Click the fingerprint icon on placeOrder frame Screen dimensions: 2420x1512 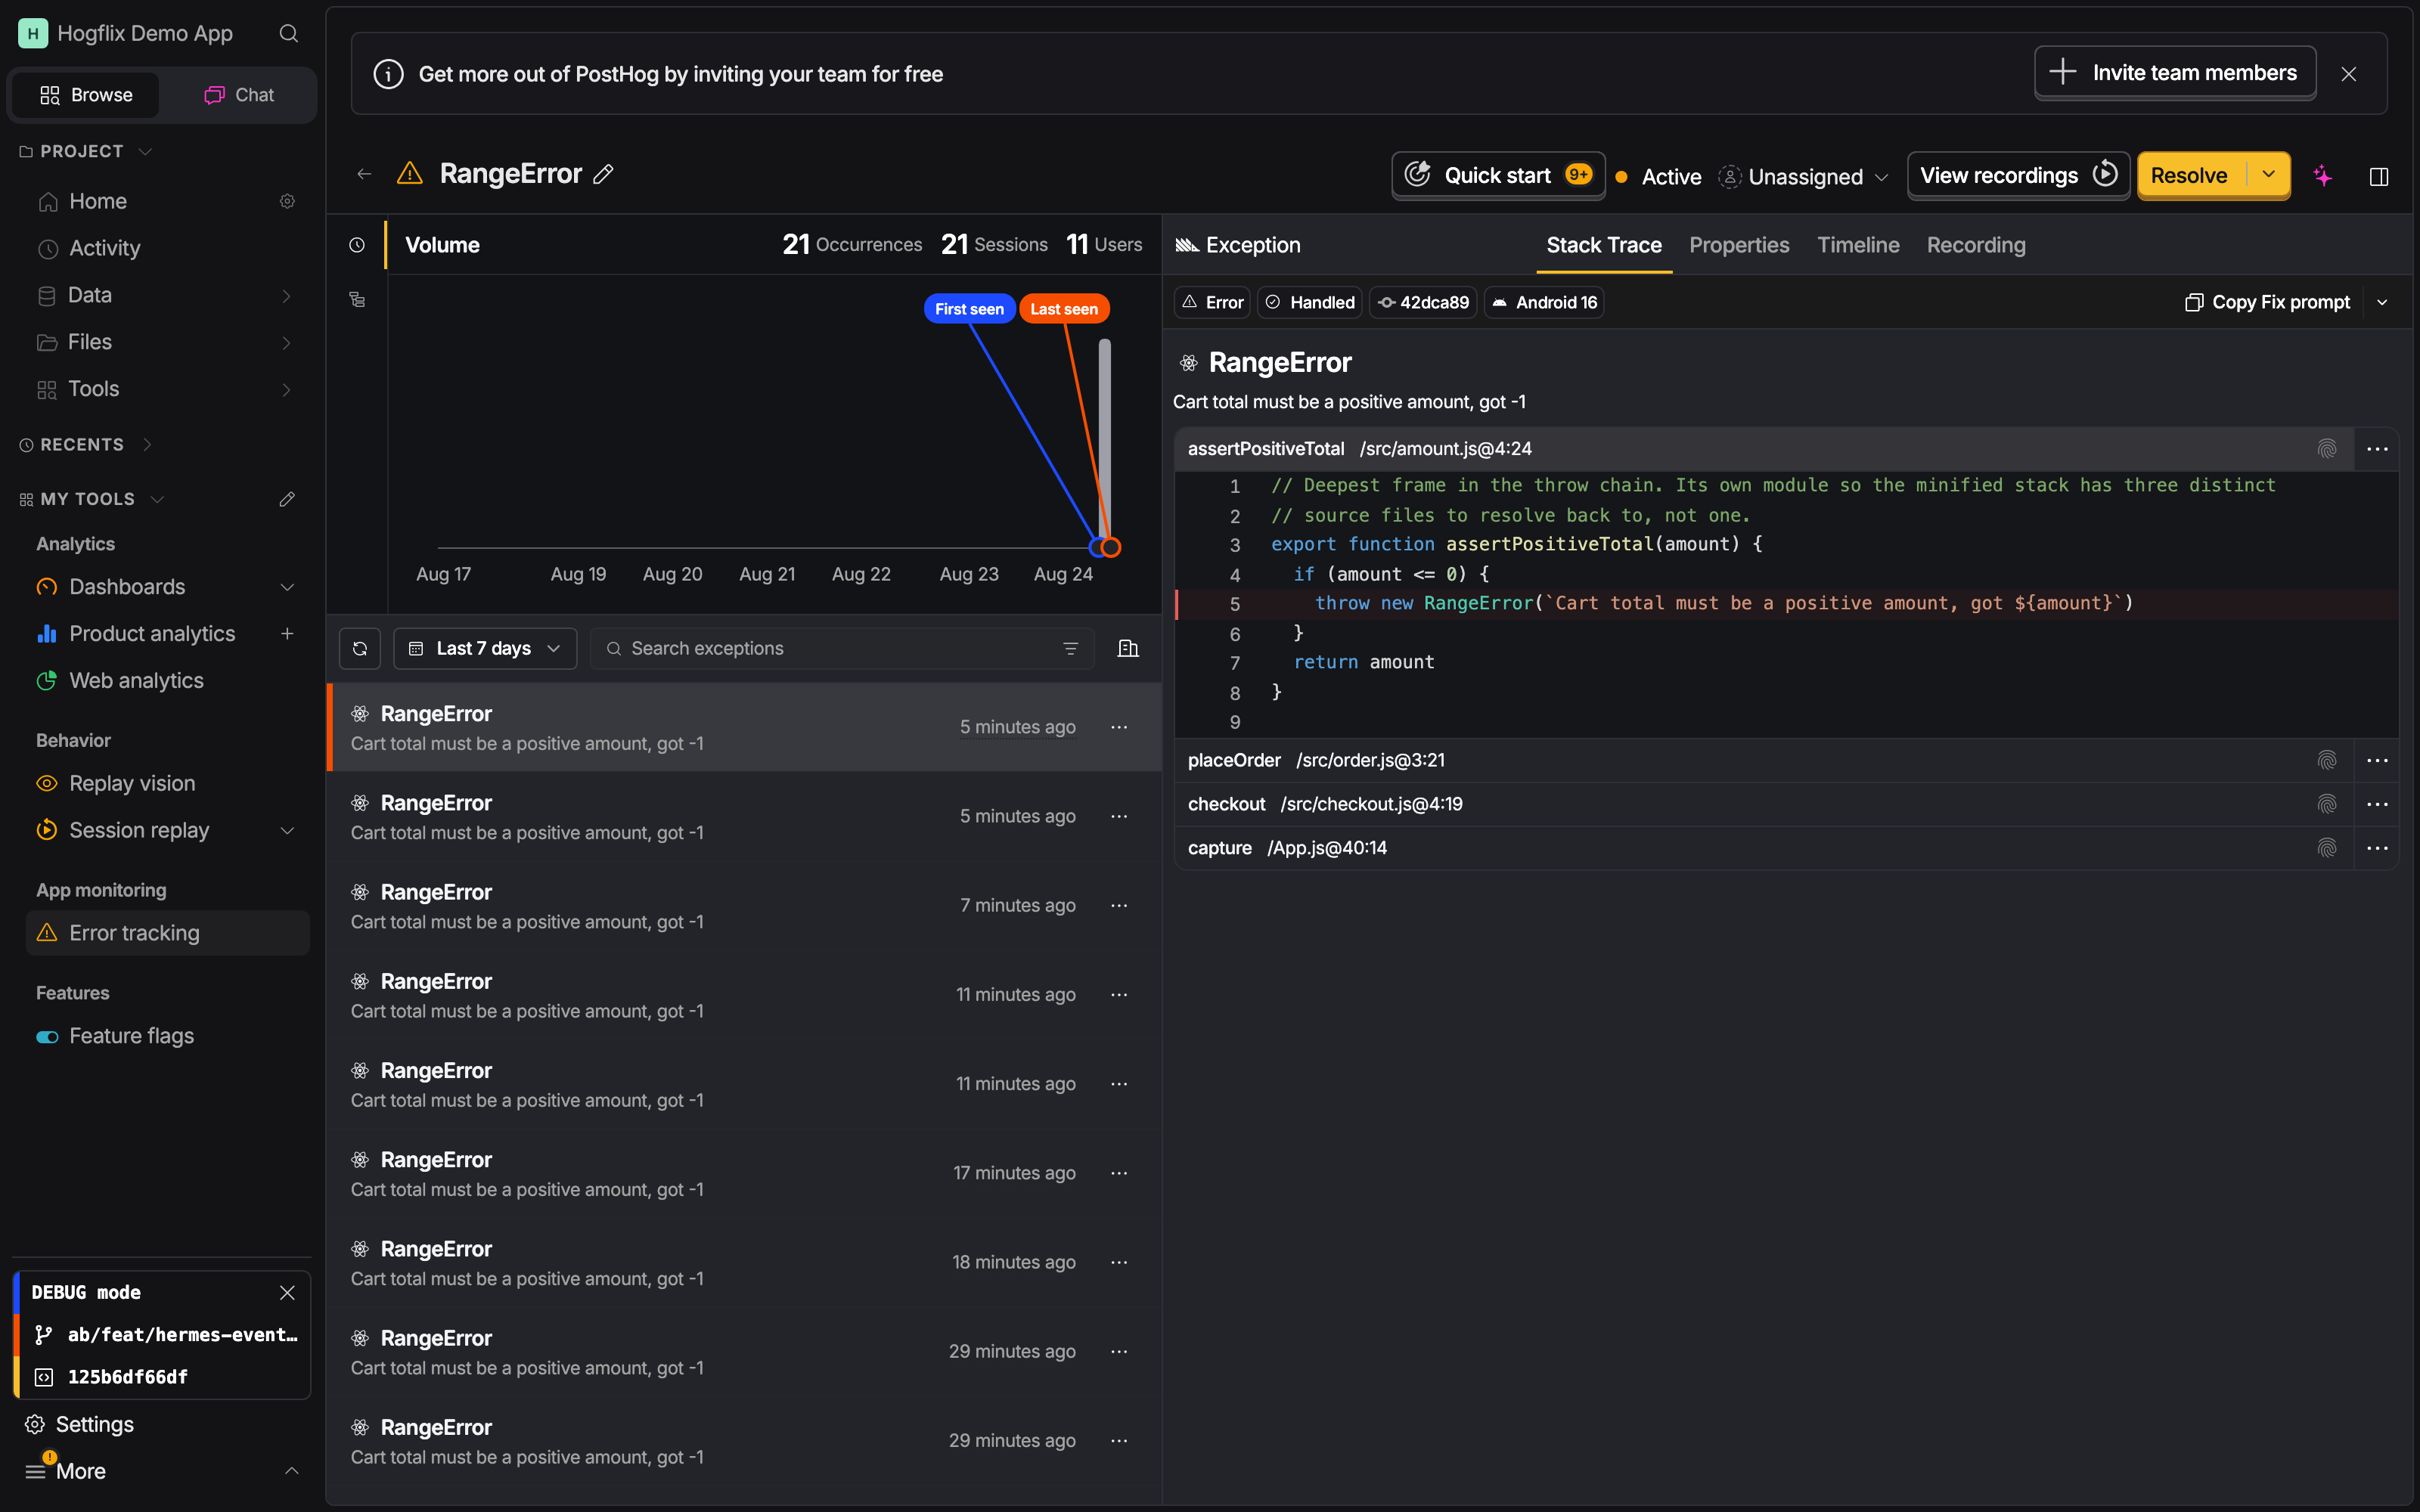(2327, 760)
